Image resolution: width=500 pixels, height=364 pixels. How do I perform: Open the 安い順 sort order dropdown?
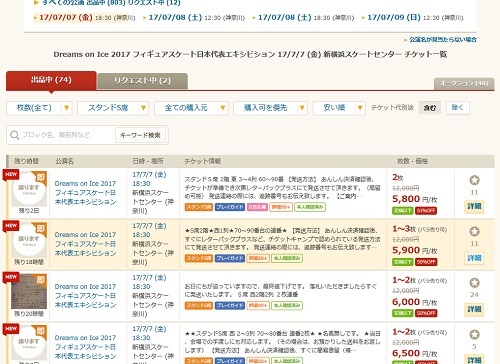point(339,108)
